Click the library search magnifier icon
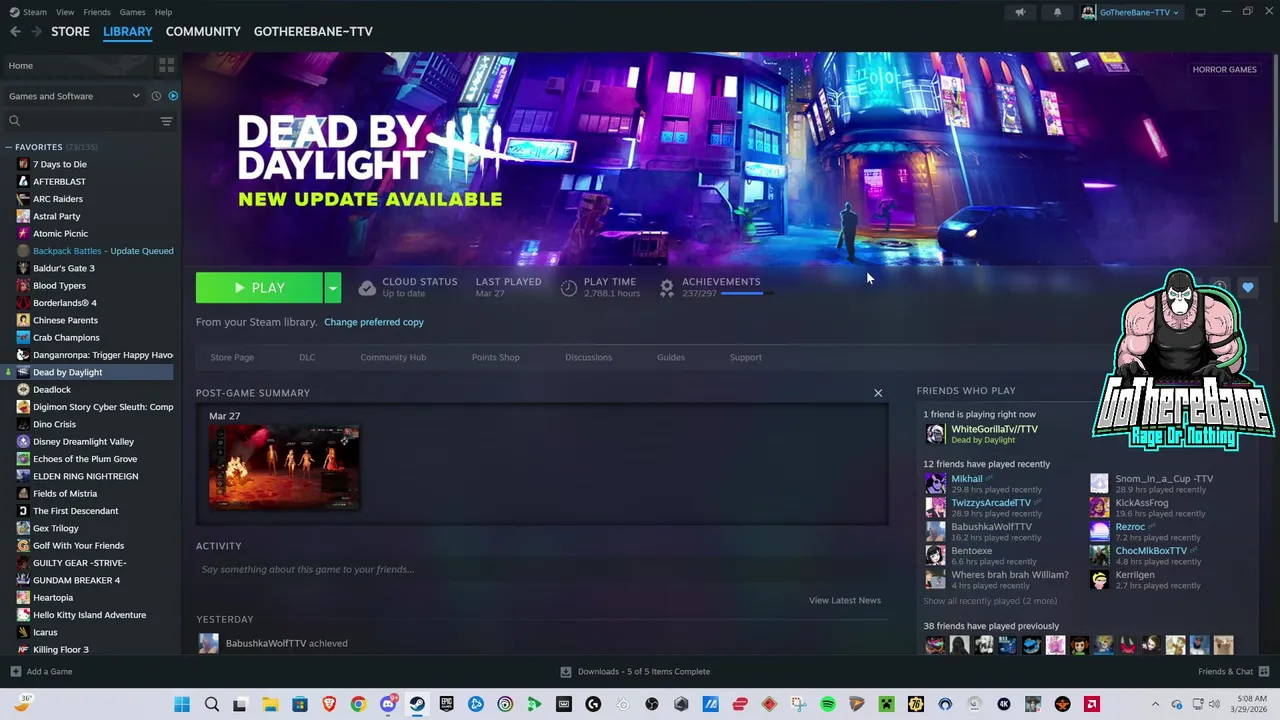Image resolution: width=1280 pixels, height=720 pixels. click(x=14, y=121)
